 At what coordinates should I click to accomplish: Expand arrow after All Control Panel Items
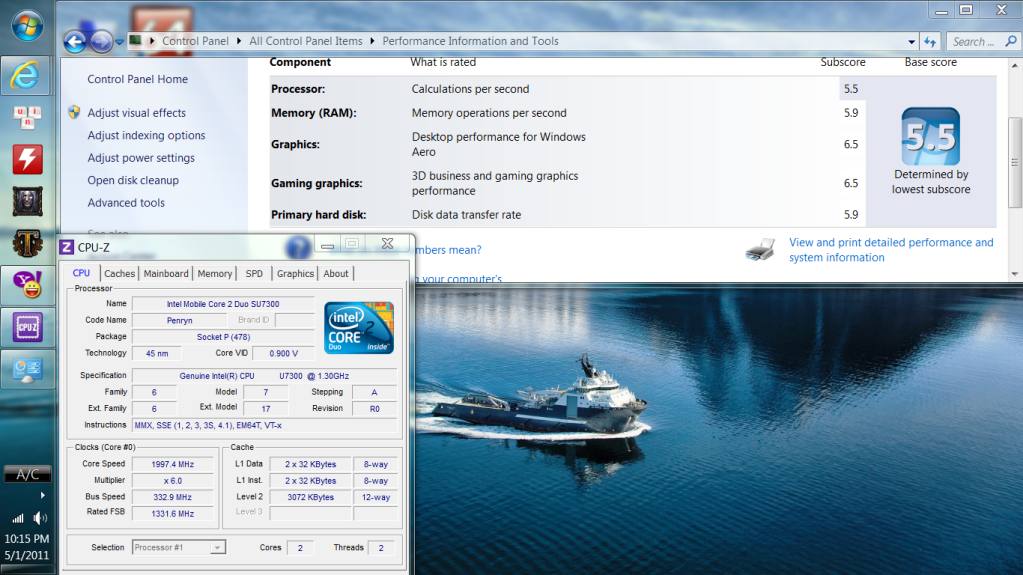[373, 41]
